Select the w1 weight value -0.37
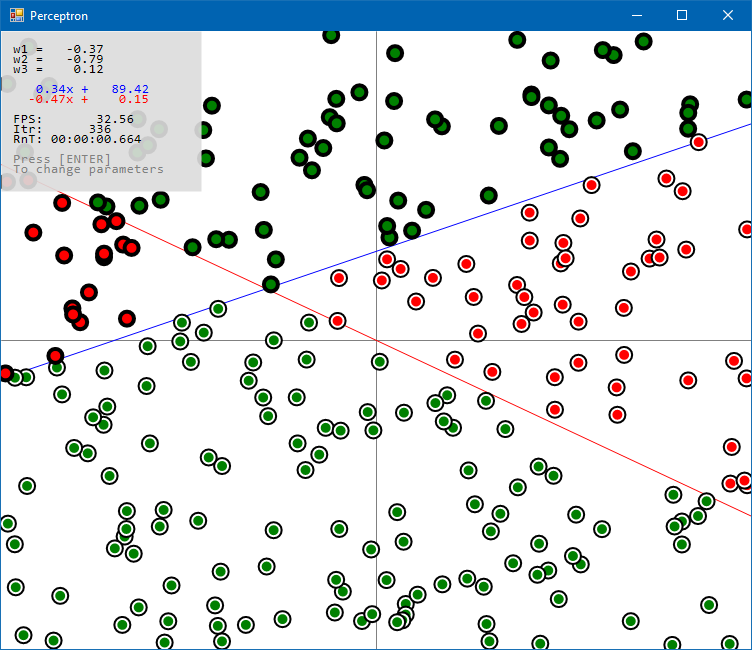752x650 pixels. pyautogui.click(x=84, y=49)
